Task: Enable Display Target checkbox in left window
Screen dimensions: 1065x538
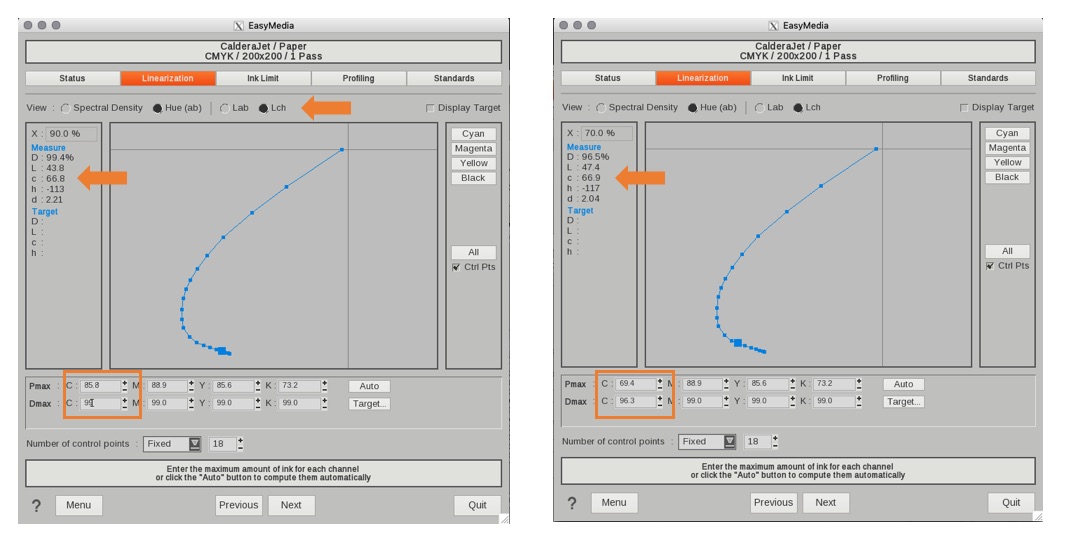Action: click(x=430, y=108)
